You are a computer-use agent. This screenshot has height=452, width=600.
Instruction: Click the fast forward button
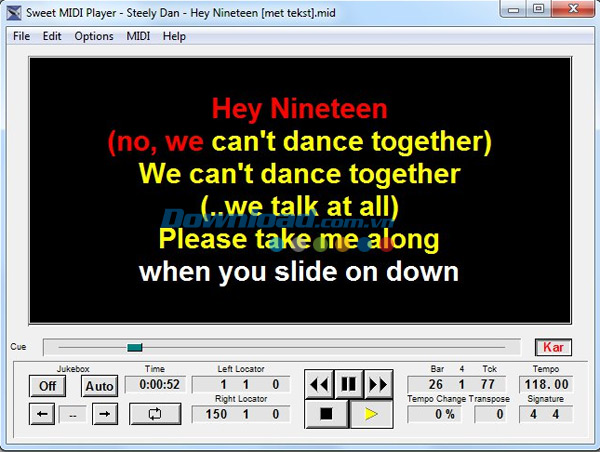[x=378, y=384]
